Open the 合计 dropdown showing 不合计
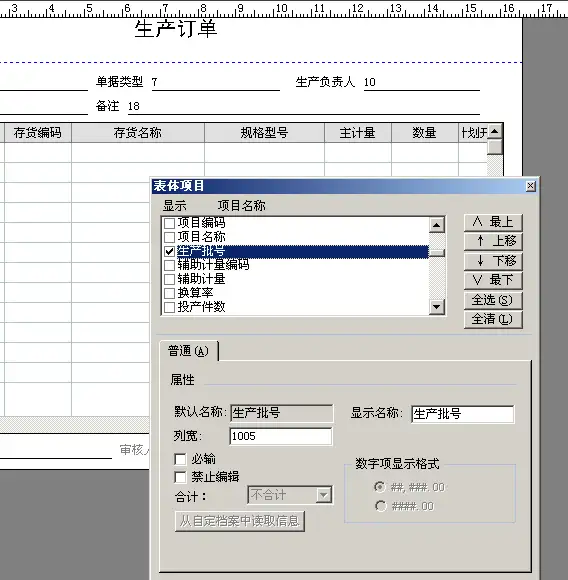 tap(324, 495)
